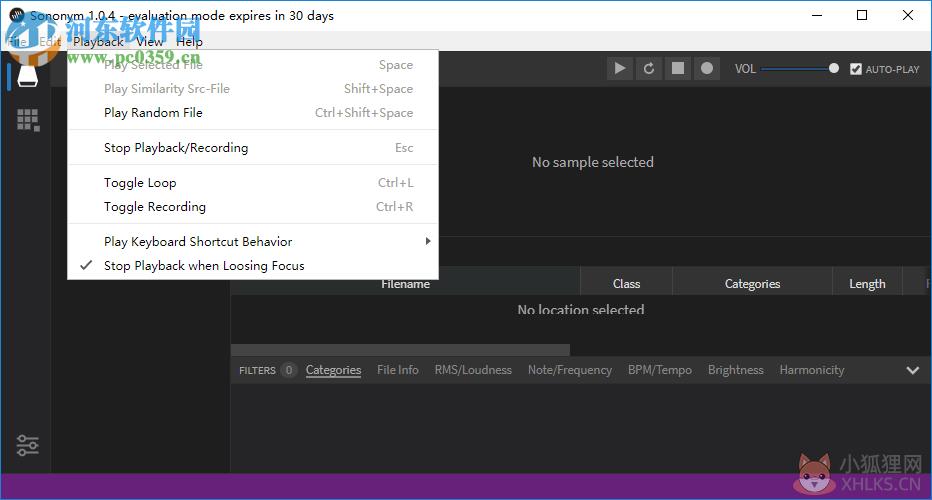Image resolution: width=932 pixels, height=500 pixels.
Task: Open the Harmonicity filter tab
Action: [812, 370]
